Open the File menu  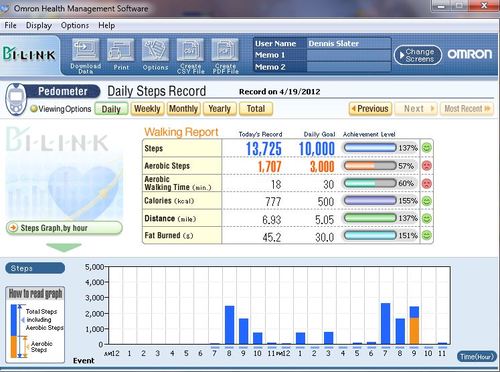pos(10,25)
